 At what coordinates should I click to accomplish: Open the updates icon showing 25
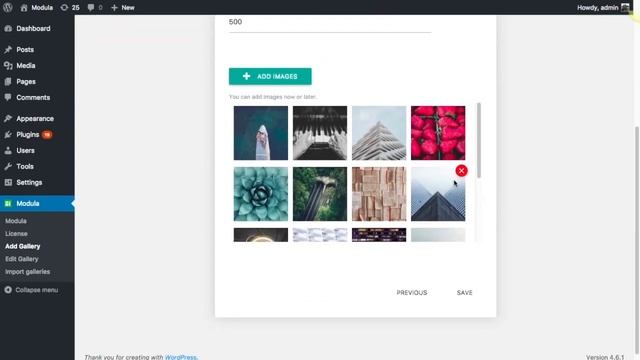[x=70, y=7]
